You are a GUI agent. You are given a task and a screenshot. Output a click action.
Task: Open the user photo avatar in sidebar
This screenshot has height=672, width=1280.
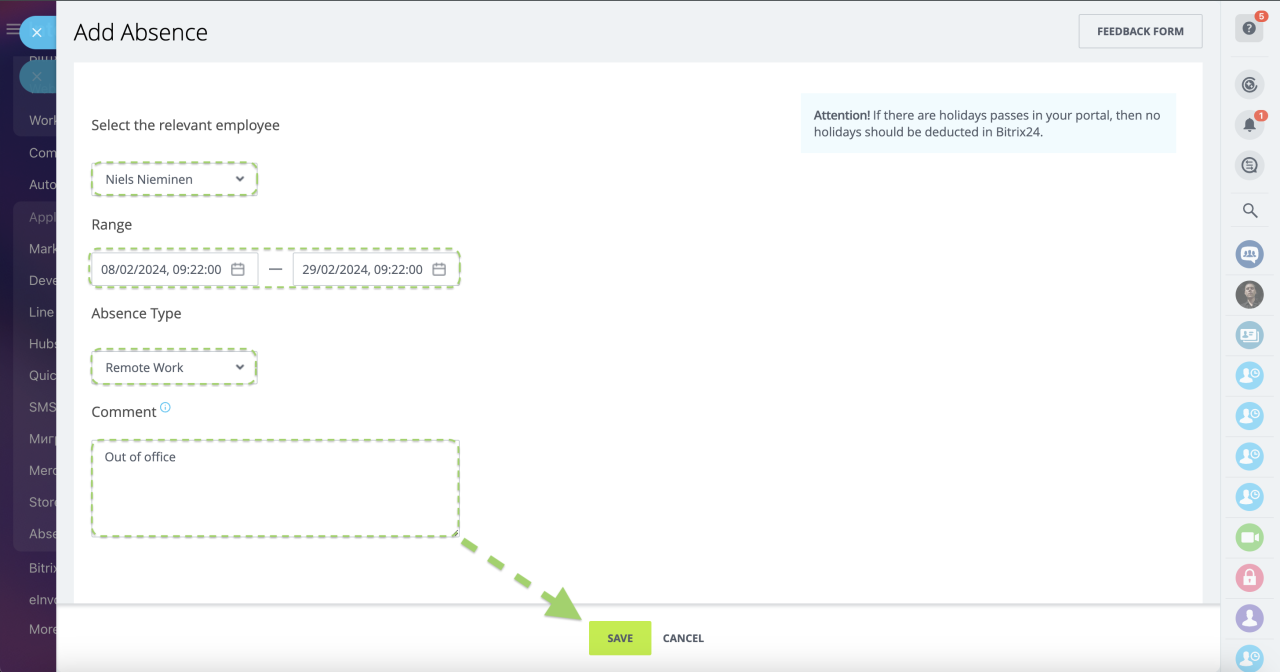1249,294
